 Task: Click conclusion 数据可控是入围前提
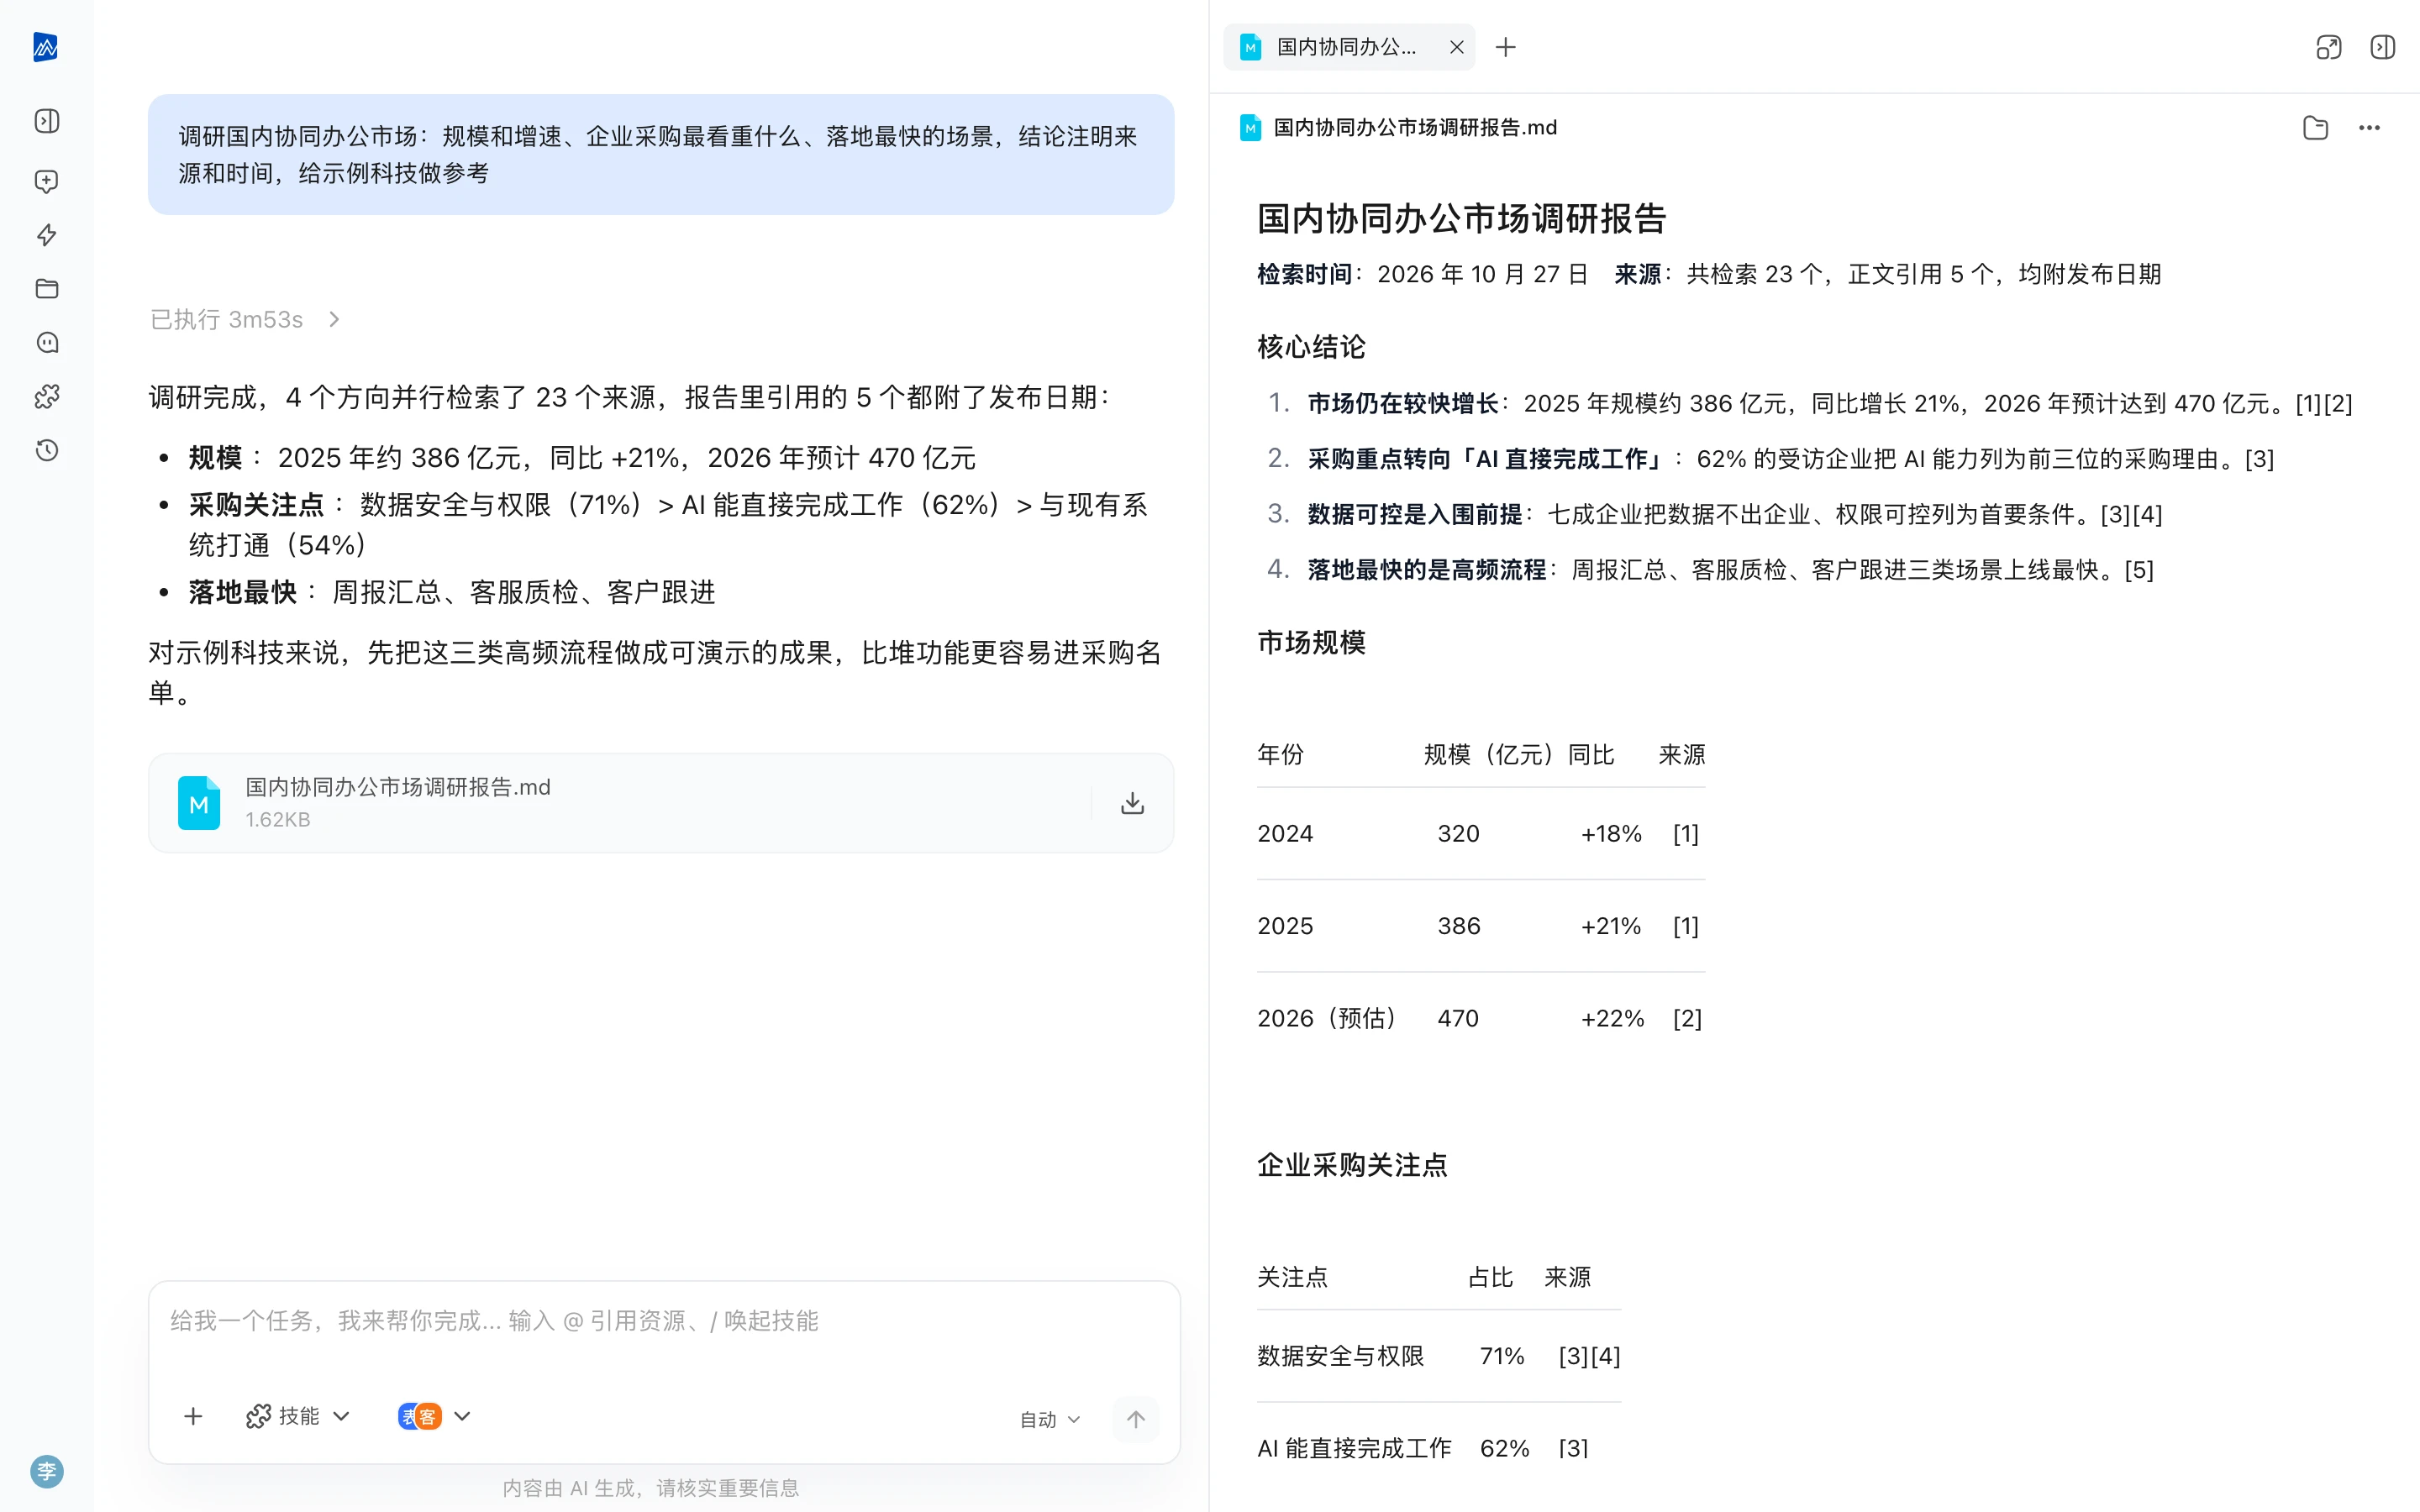coord(1415,514)
